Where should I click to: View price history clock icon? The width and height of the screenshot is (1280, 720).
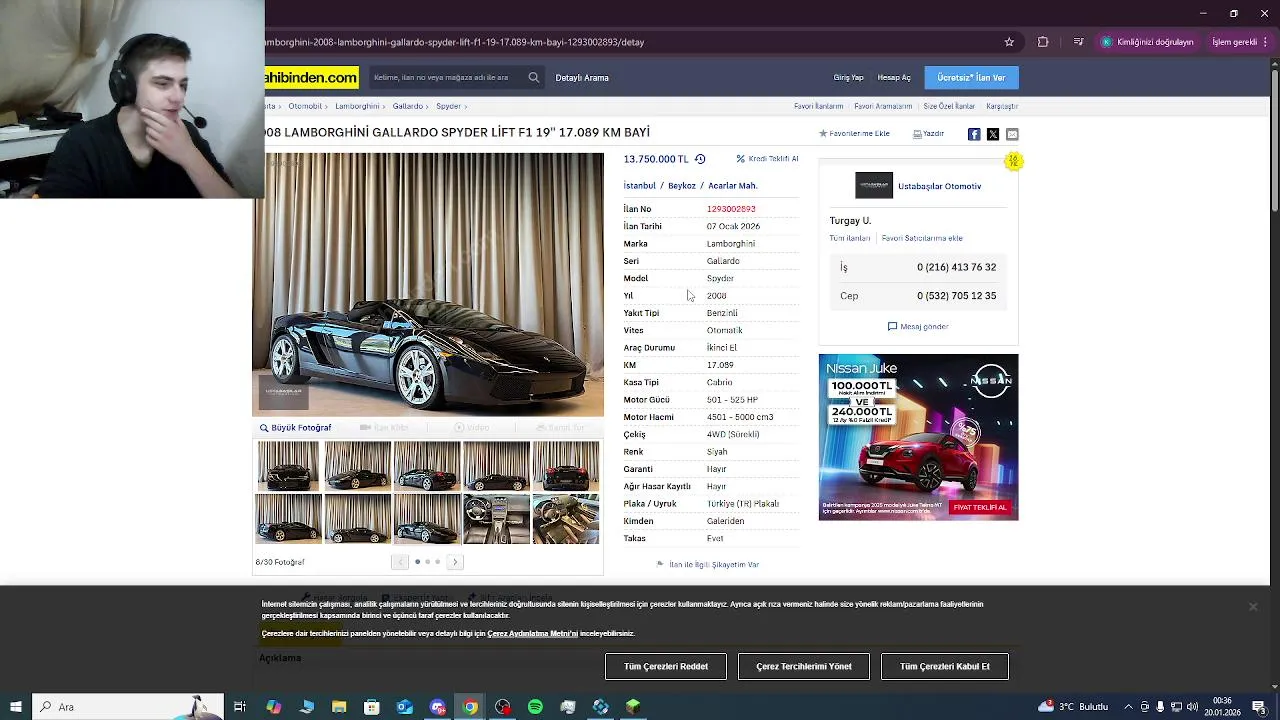point(700,159)
